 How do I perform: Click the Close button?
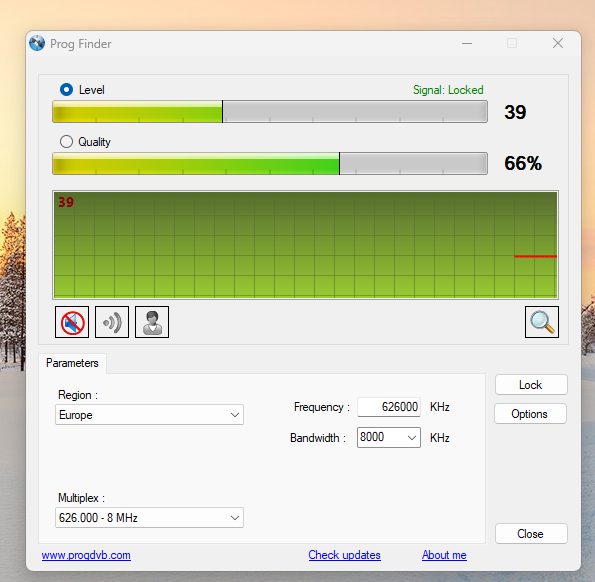pyautogui.click(x=531, y=533)
